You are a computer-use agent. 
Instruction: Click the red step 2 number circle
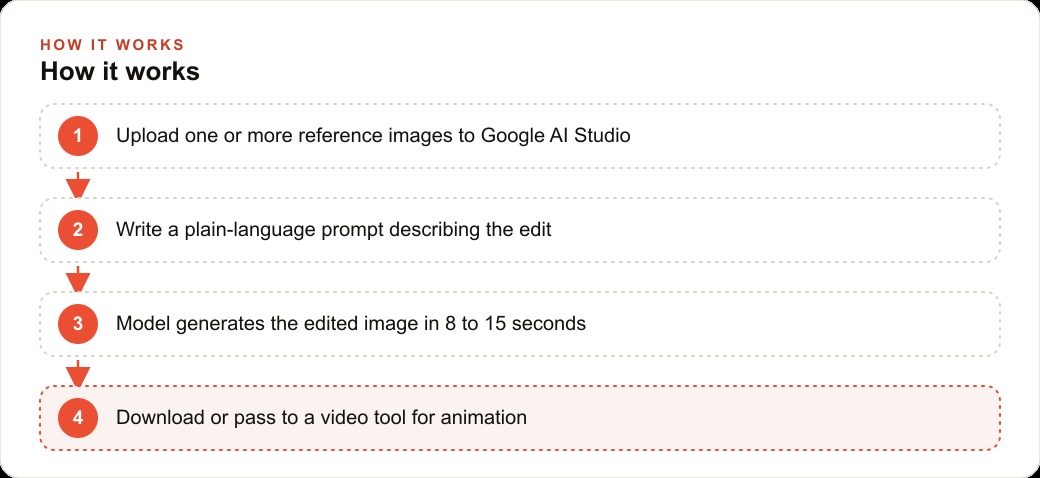[78, 230]
